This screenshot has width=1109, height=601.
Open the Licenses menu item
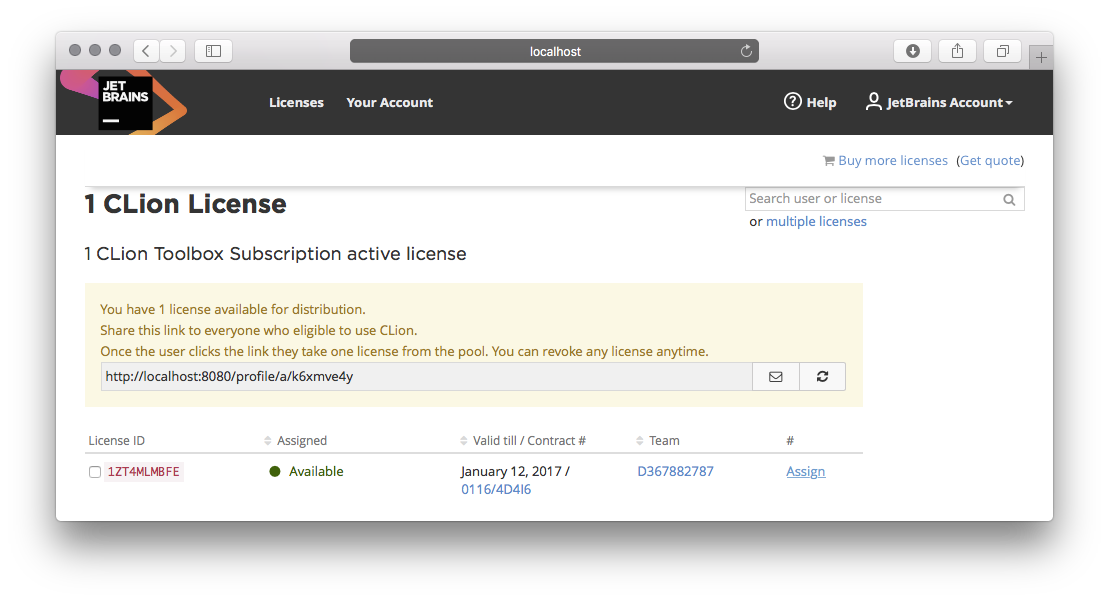click(x=296, y=102)
